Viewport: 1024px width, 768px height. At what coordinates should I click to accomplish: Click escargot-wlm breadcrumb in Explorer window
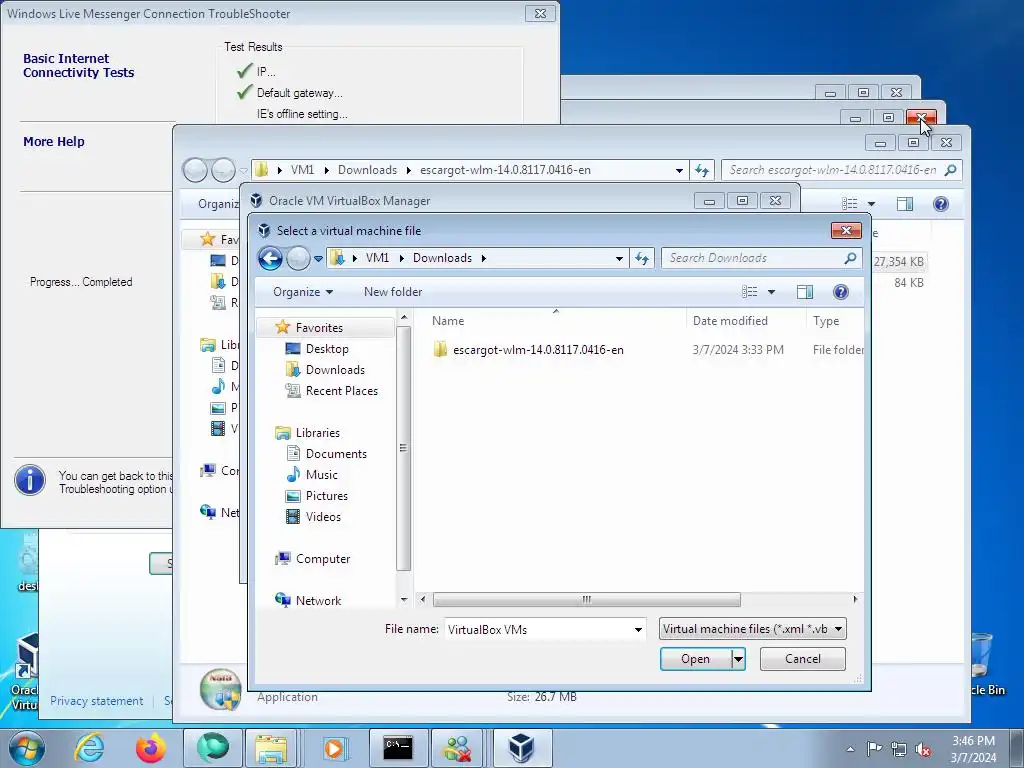point(505,170)
